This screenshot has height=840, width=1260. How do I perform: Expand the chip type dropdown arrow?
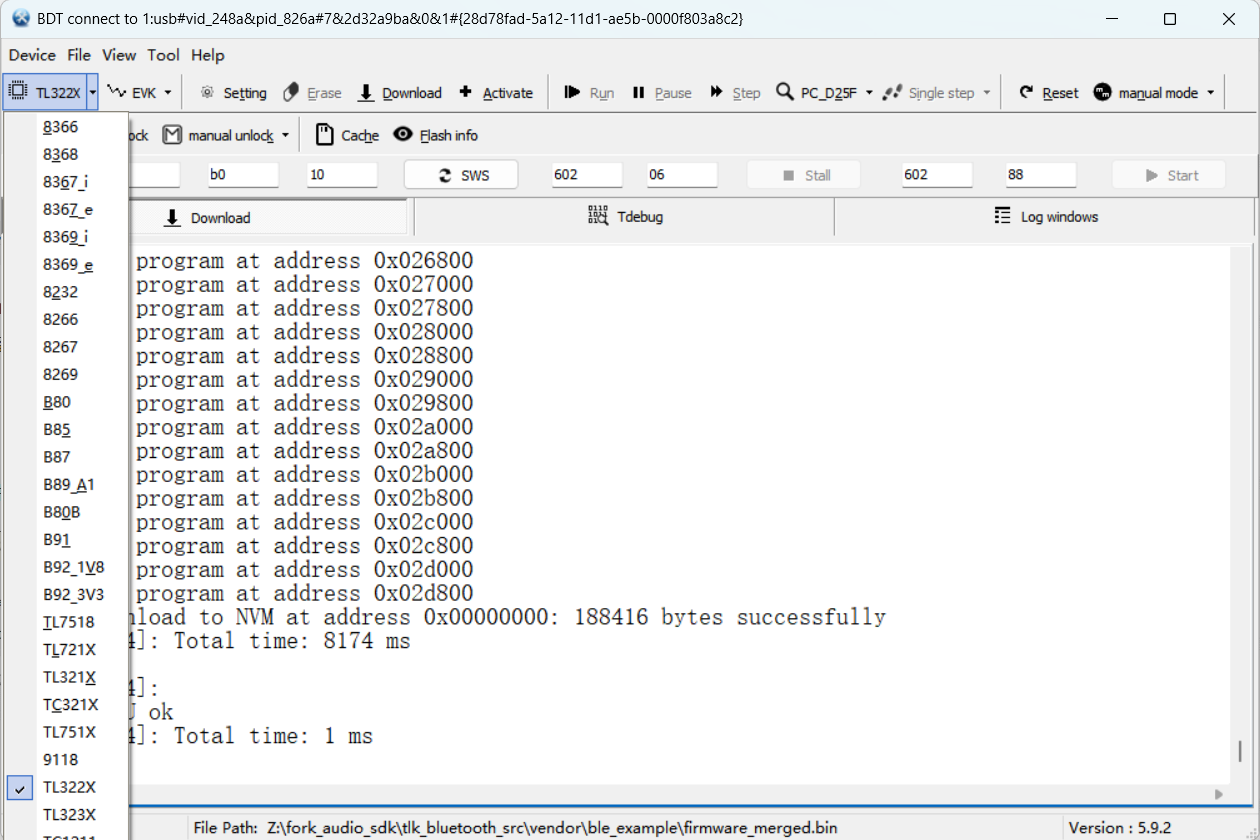(92, 92)
